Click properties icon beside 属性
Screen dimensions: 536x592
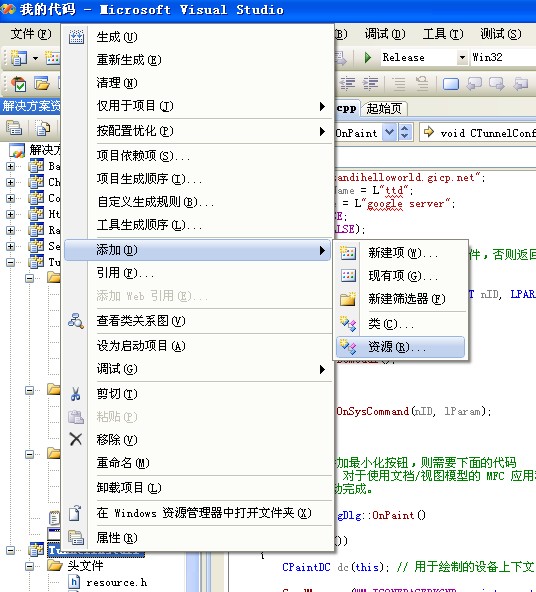(x=76, y=538)
